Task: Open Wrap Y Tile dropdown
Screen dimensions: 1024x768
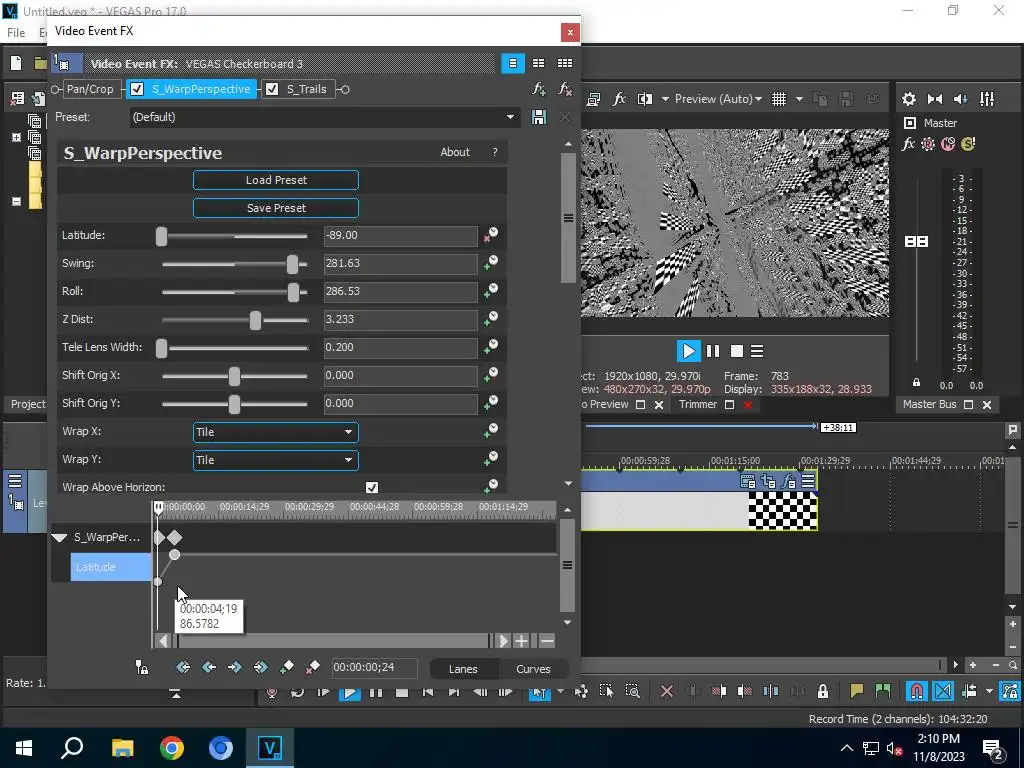Action: (276, 460)
